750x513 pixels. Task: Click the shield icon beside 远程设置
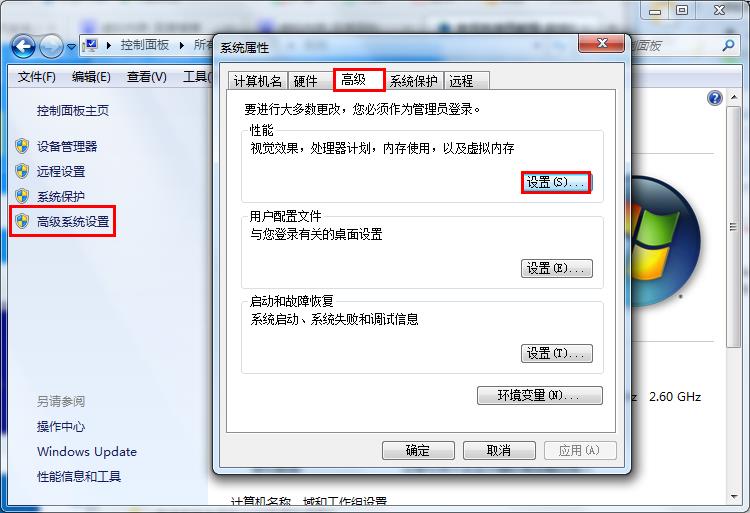[x=22, y=171]
